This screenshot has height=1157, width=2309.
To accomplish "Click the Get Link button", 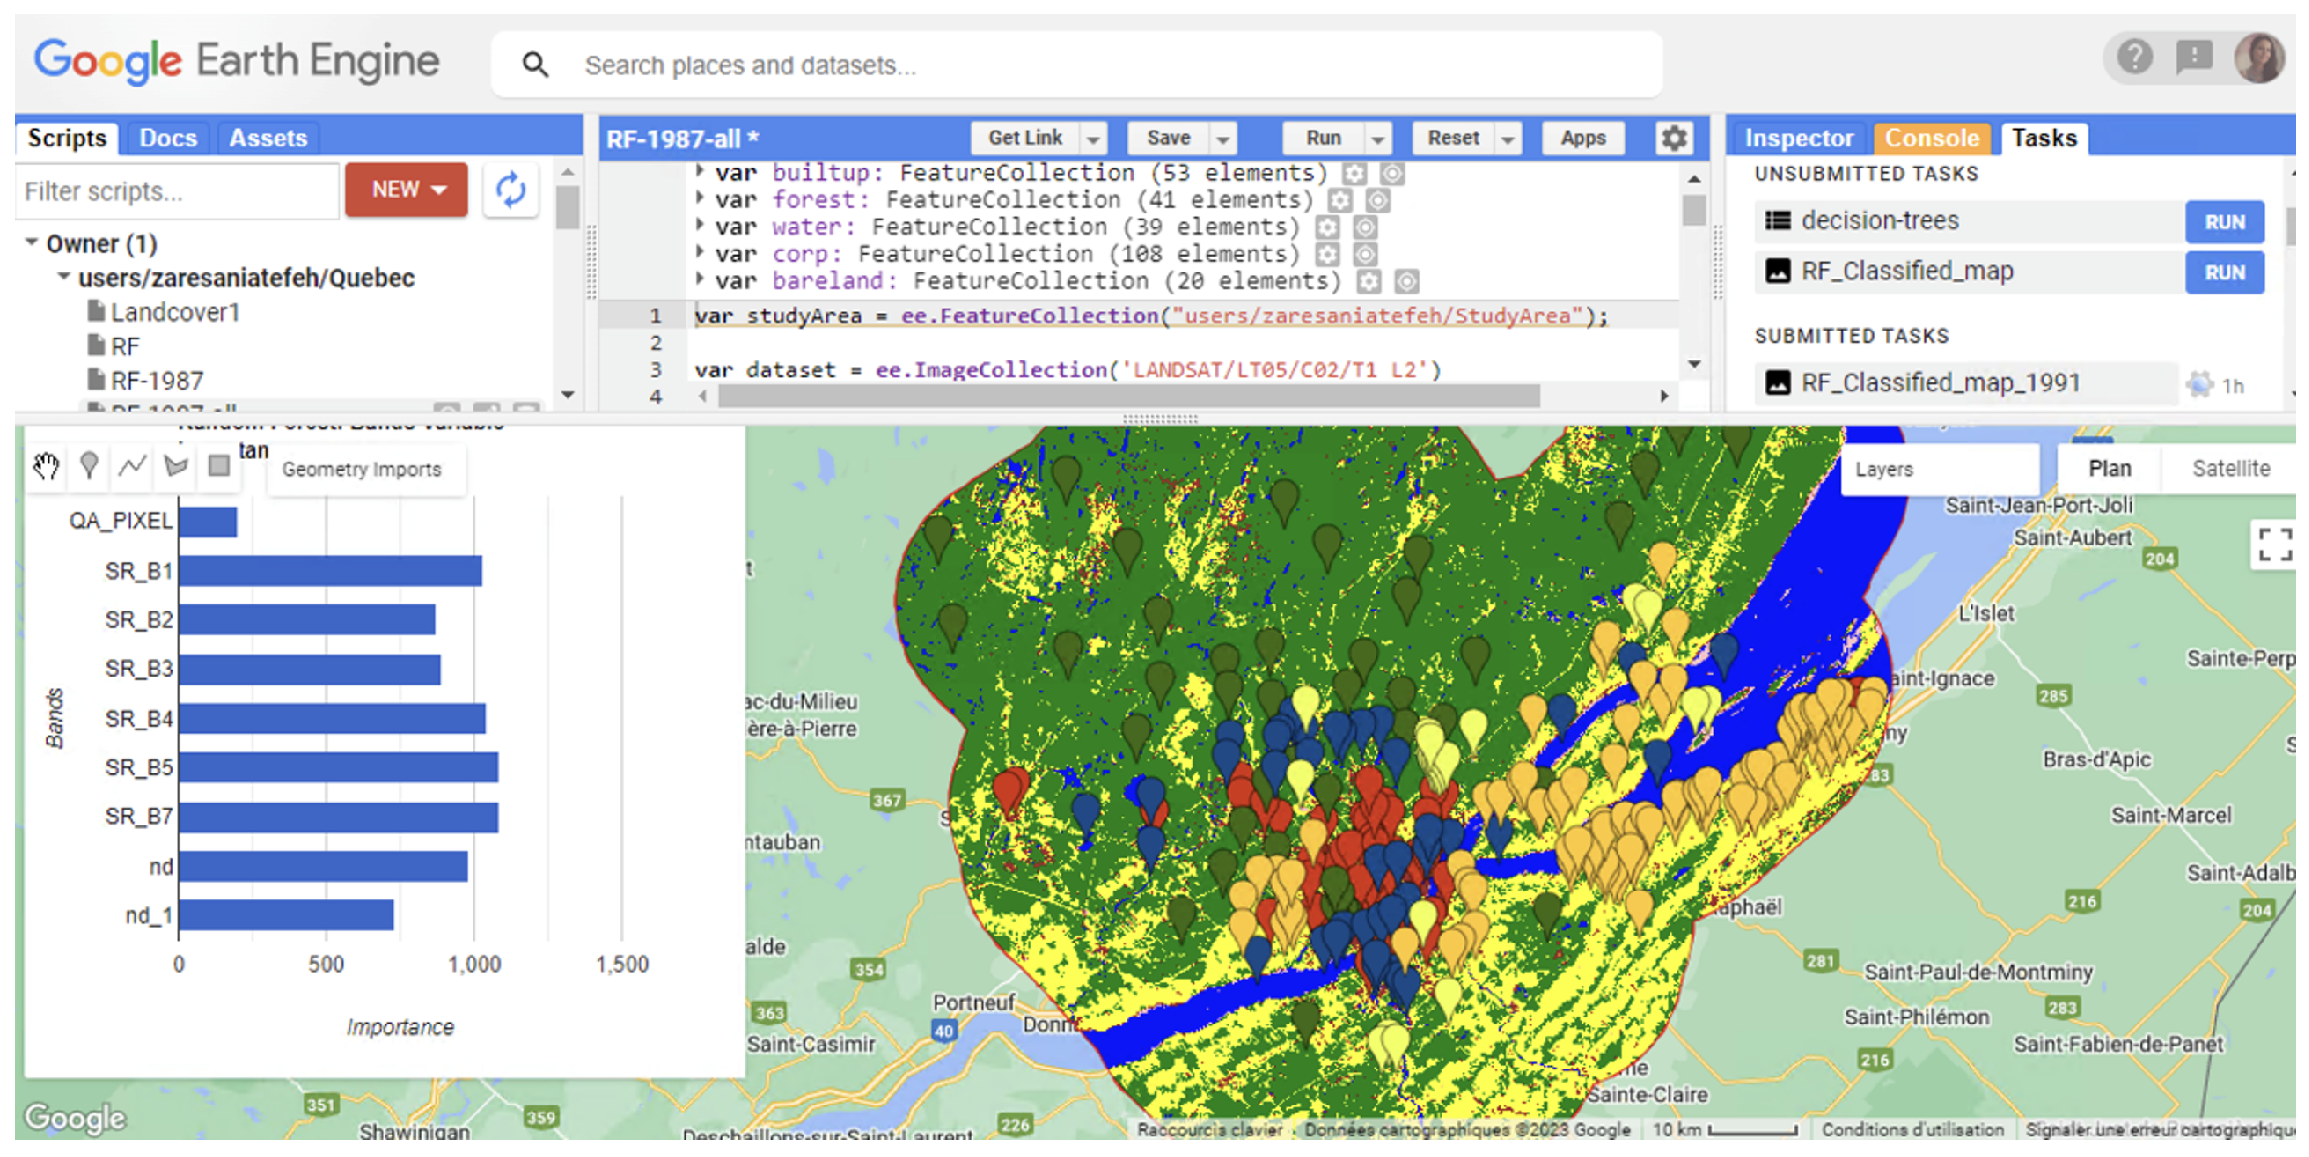I will click(x=1024, y=138).
